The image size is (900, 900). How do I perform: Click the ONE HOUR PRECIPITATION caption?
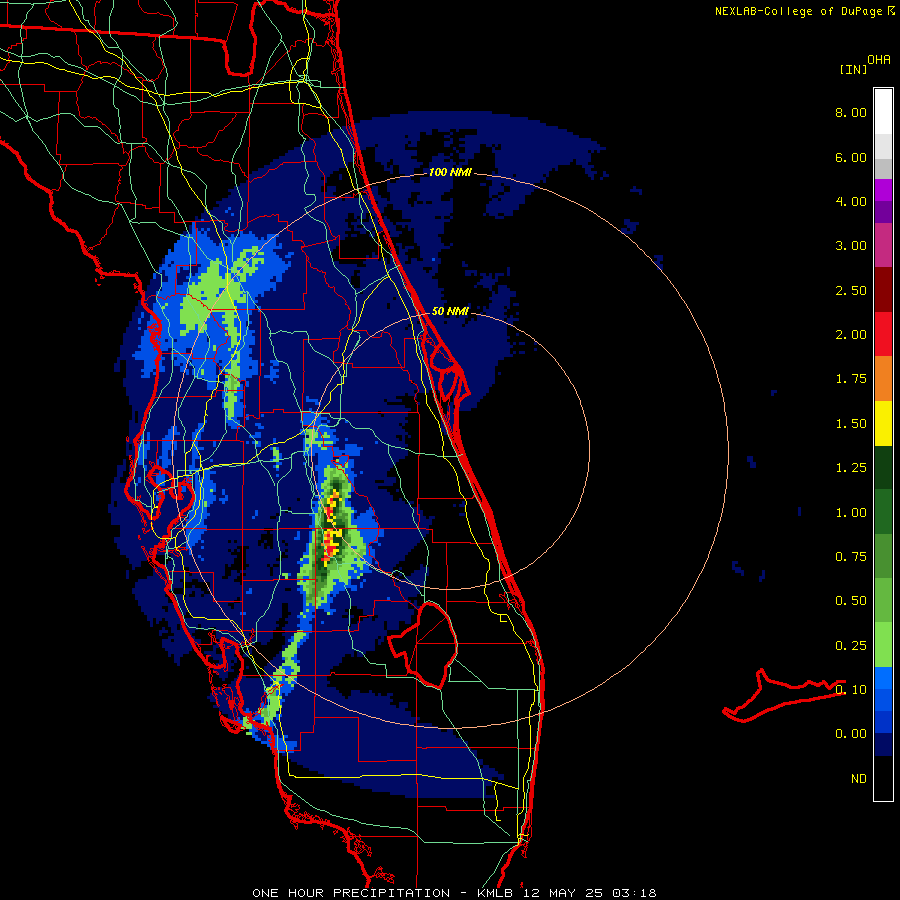[351, 893]
